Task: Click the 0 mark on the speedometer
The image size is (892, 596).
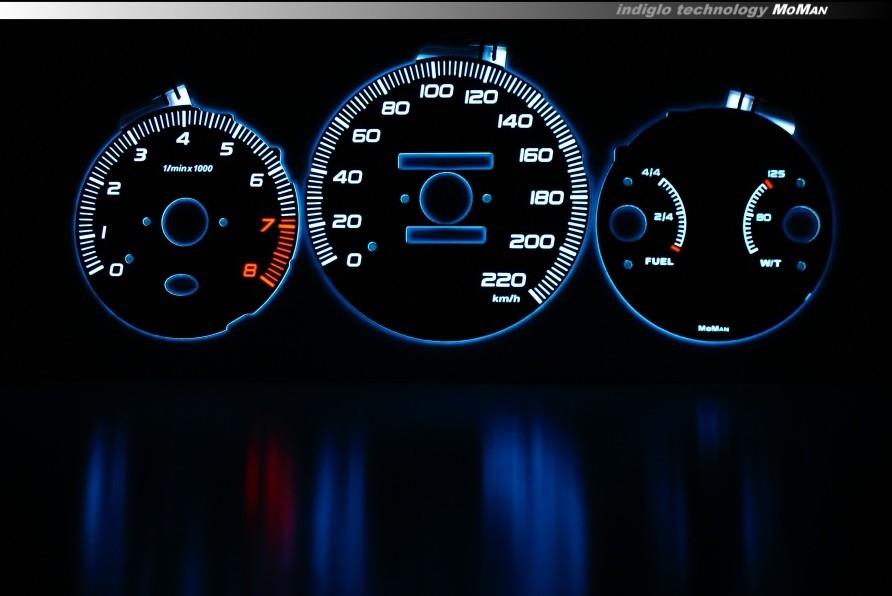Action: pyautogui.click(x=353, y=260)
